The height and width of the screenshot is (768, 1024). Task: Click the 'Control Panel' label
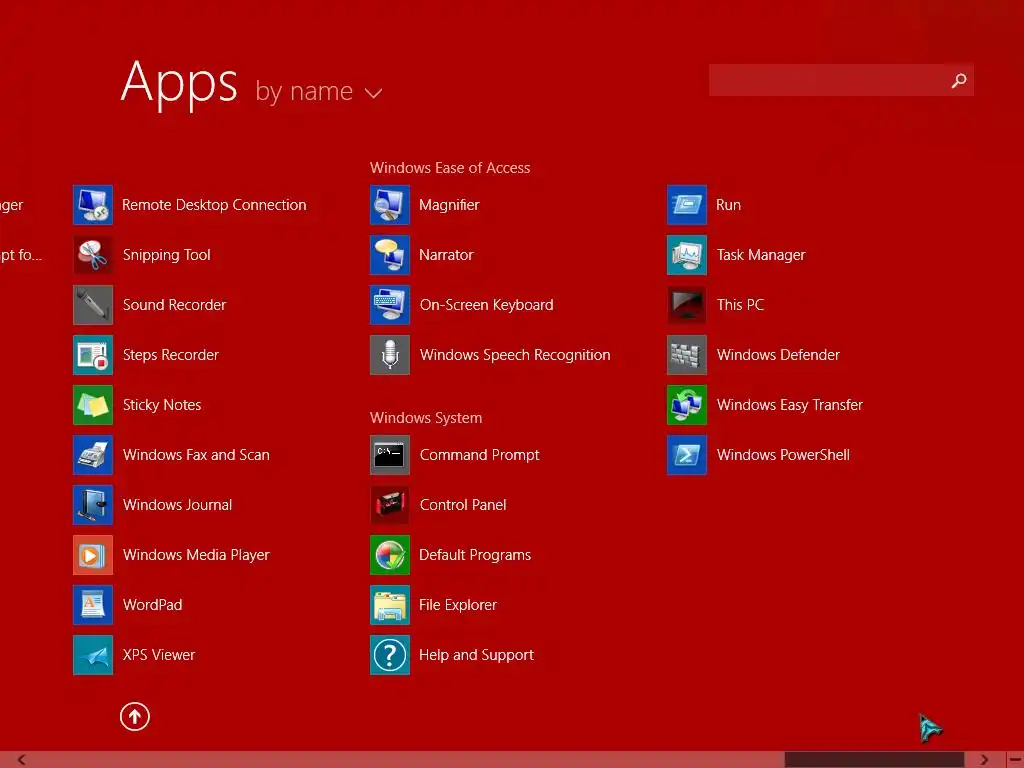click(463, 505)
